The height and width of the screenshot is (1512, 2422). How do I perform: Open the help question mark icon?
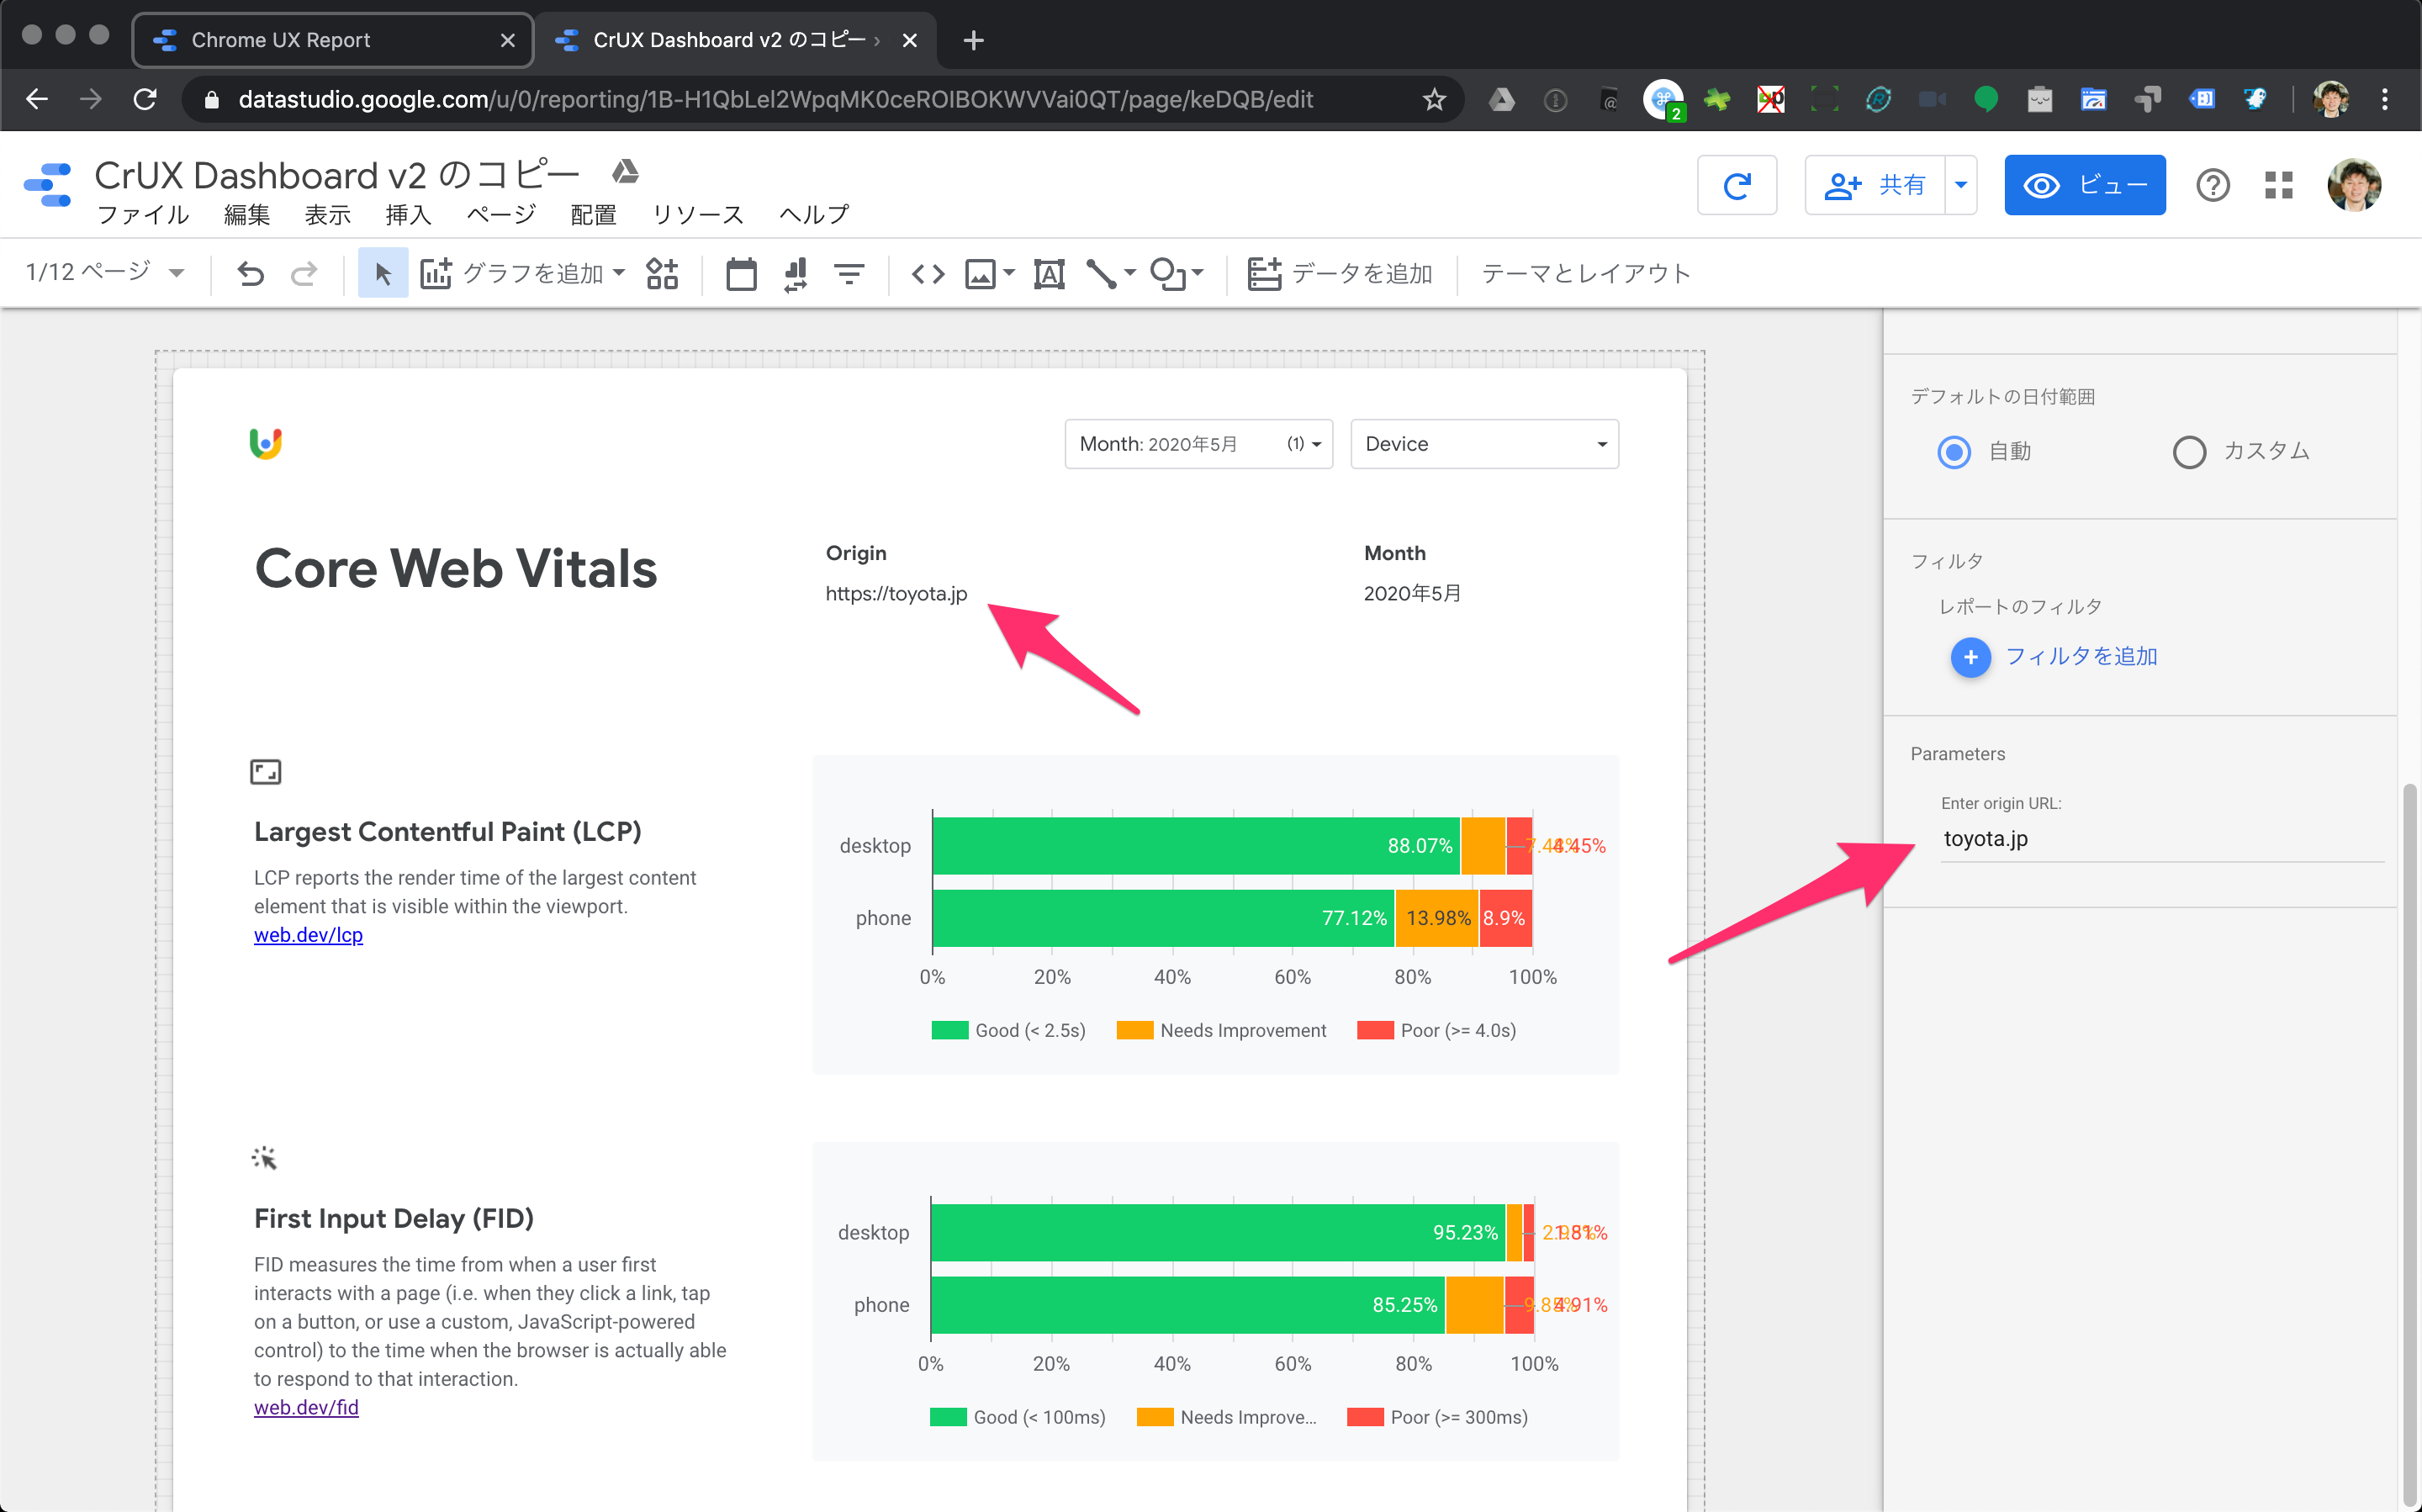click(2212, 185)
